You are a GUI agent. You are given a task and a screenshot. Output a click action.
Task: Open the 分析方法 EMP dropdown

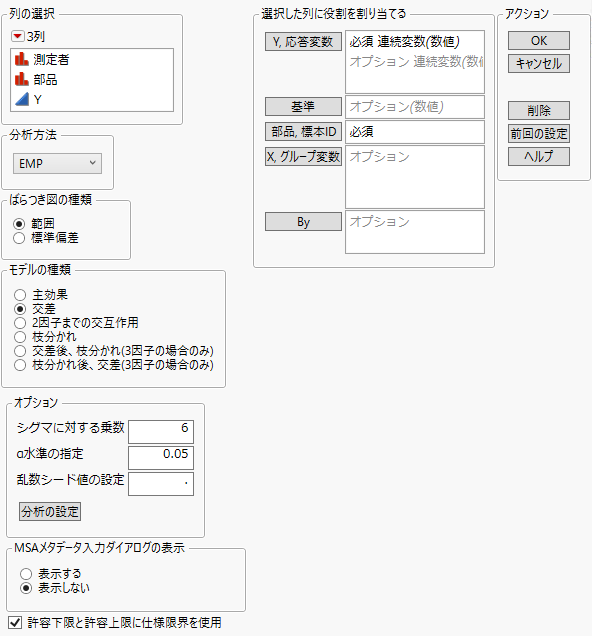[x=57, y=163]
